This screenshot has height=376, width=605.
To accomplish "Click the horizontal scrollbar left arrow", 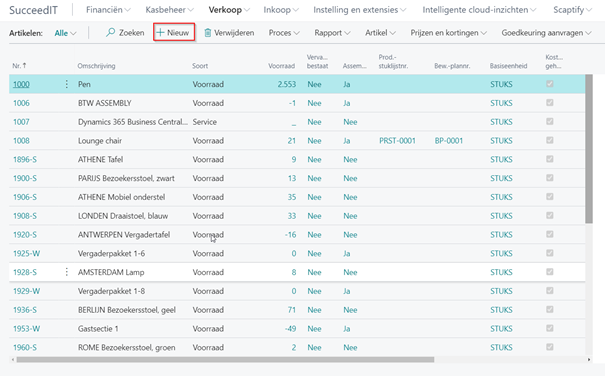I will click(13, 359).
